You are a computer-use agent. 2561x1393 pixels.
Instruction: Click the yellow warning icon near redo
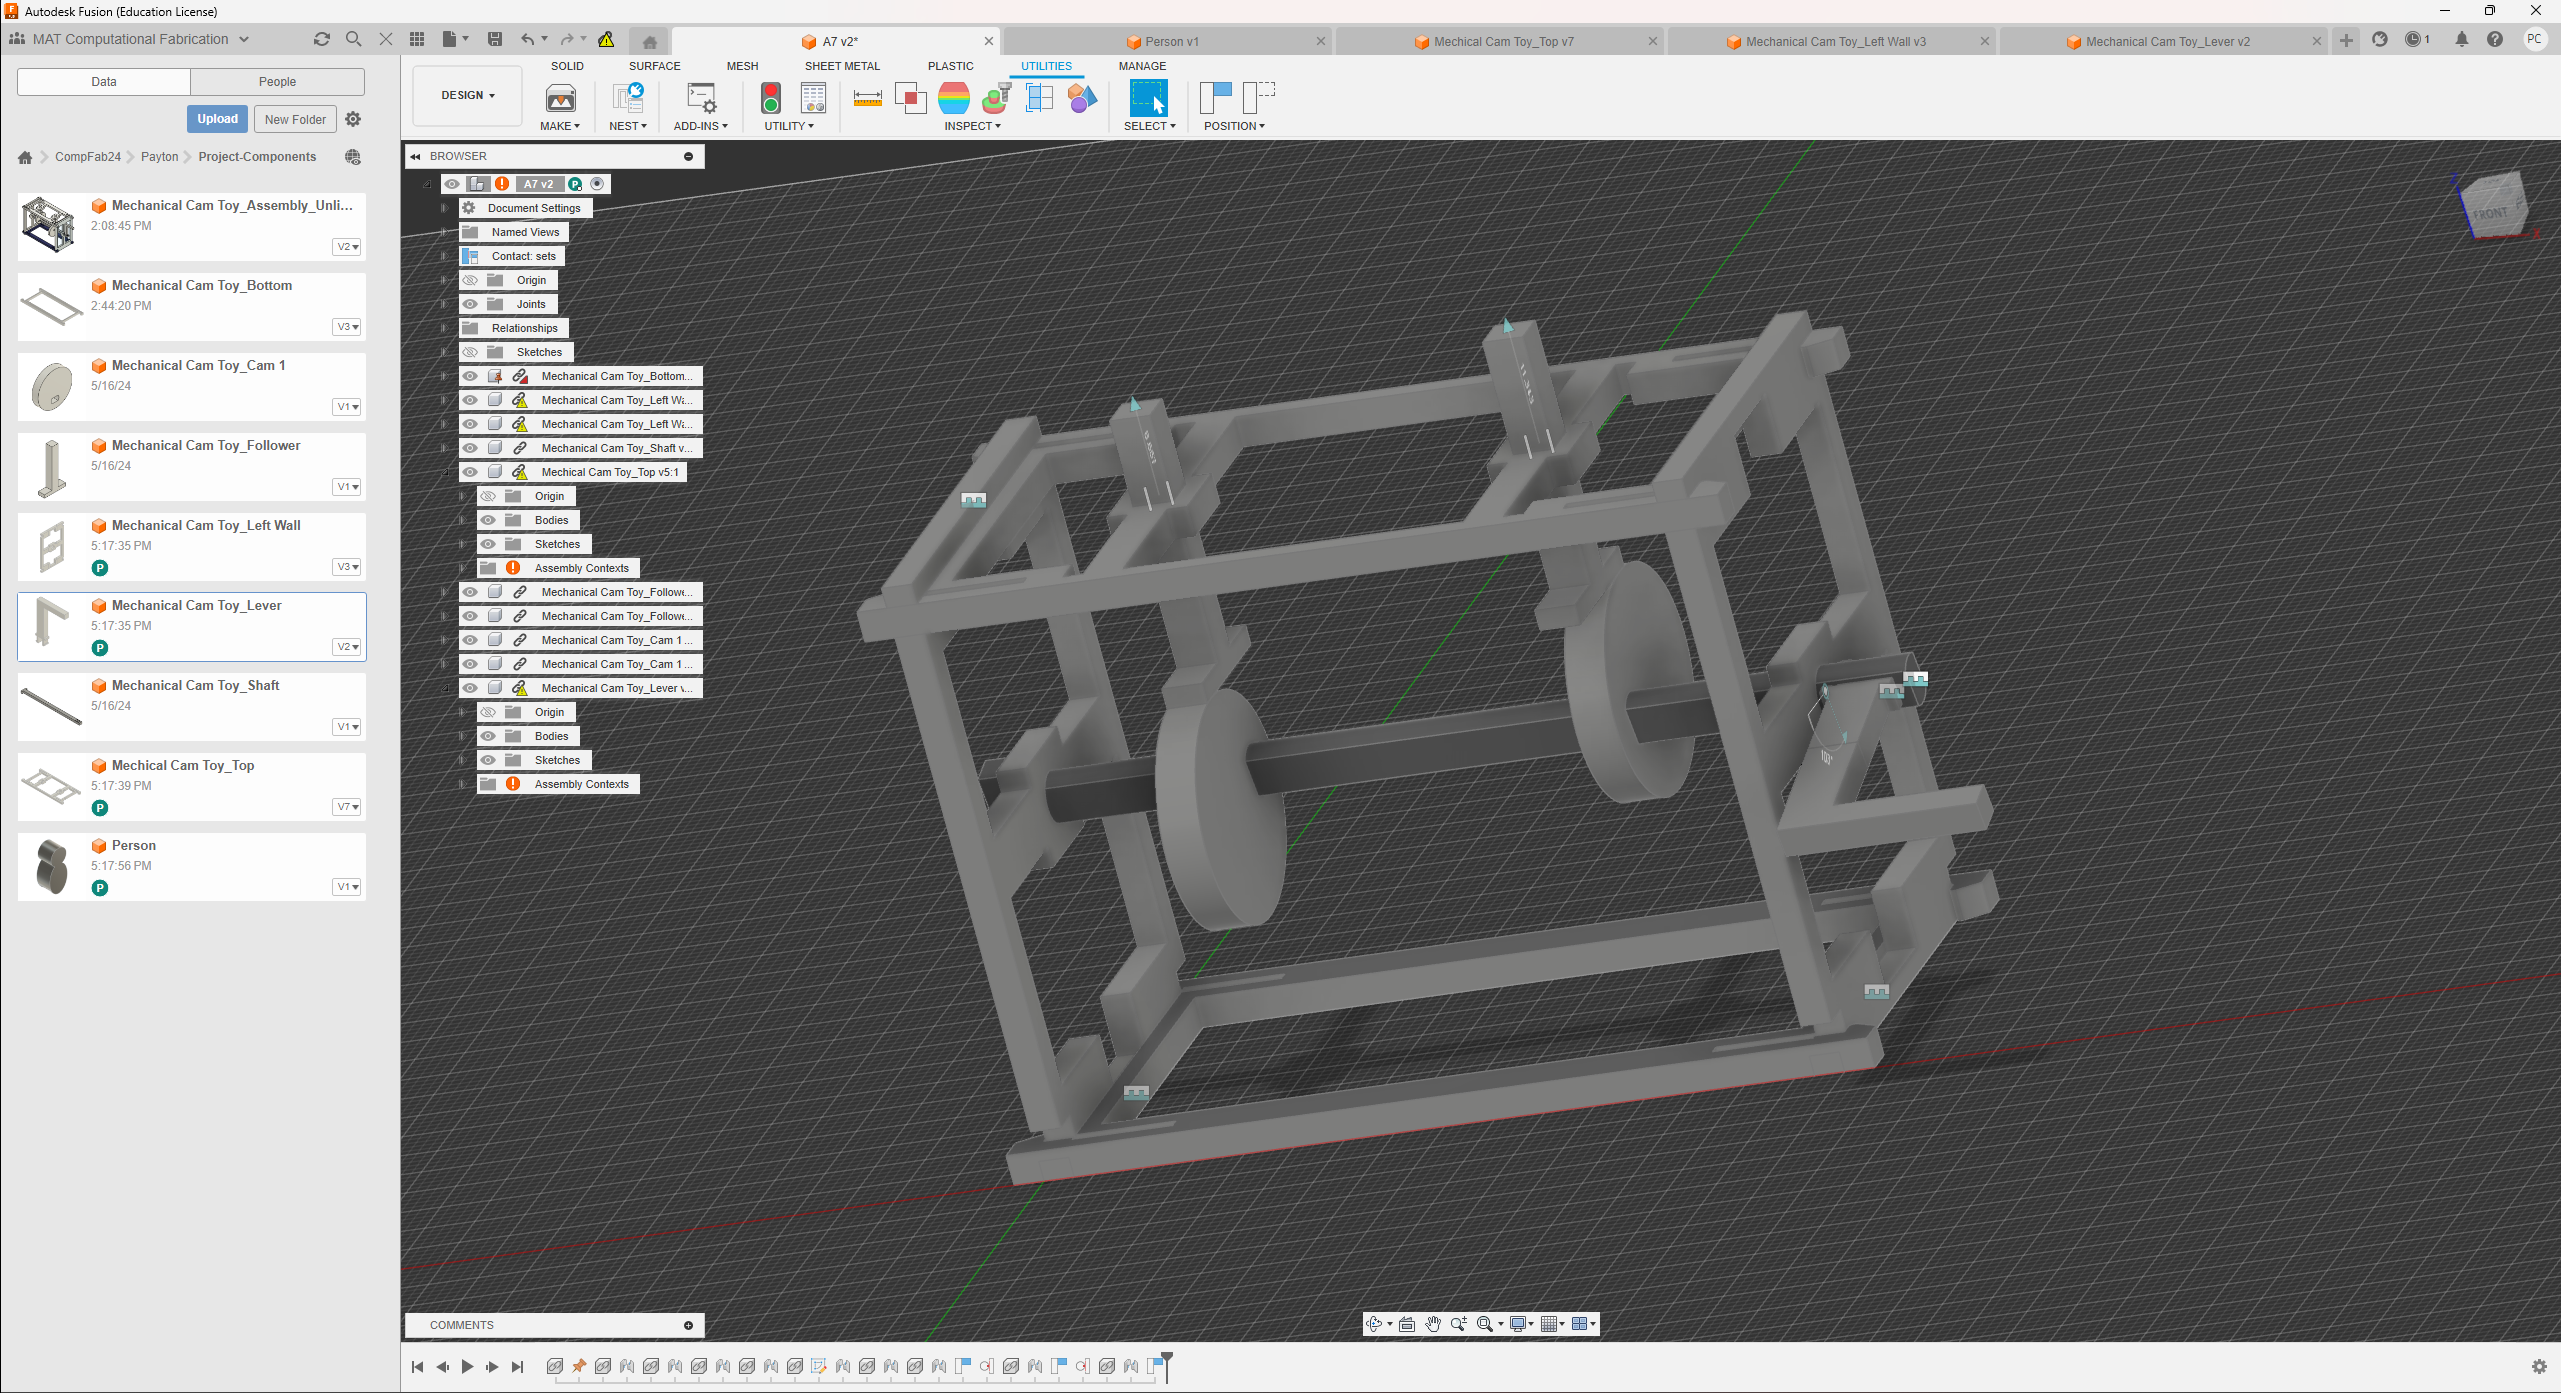606,39
